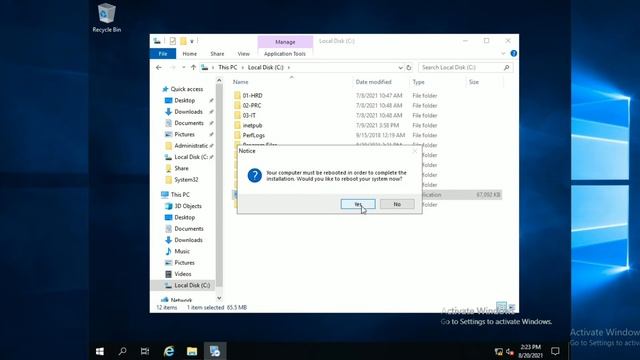Click the search magnifier icon
The height and width of the screenshot is (360, 640).
point(507,67)
